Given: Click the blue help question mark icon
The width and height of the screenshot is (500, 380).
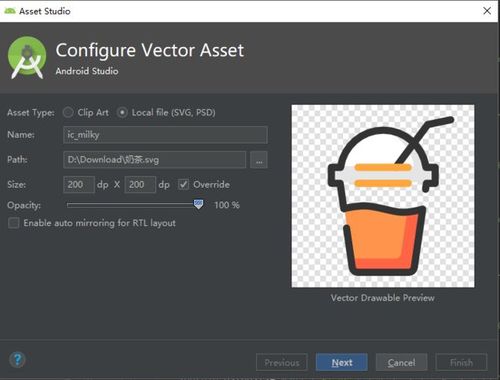Looking at the screenshot, I should [x=17, y=360].
